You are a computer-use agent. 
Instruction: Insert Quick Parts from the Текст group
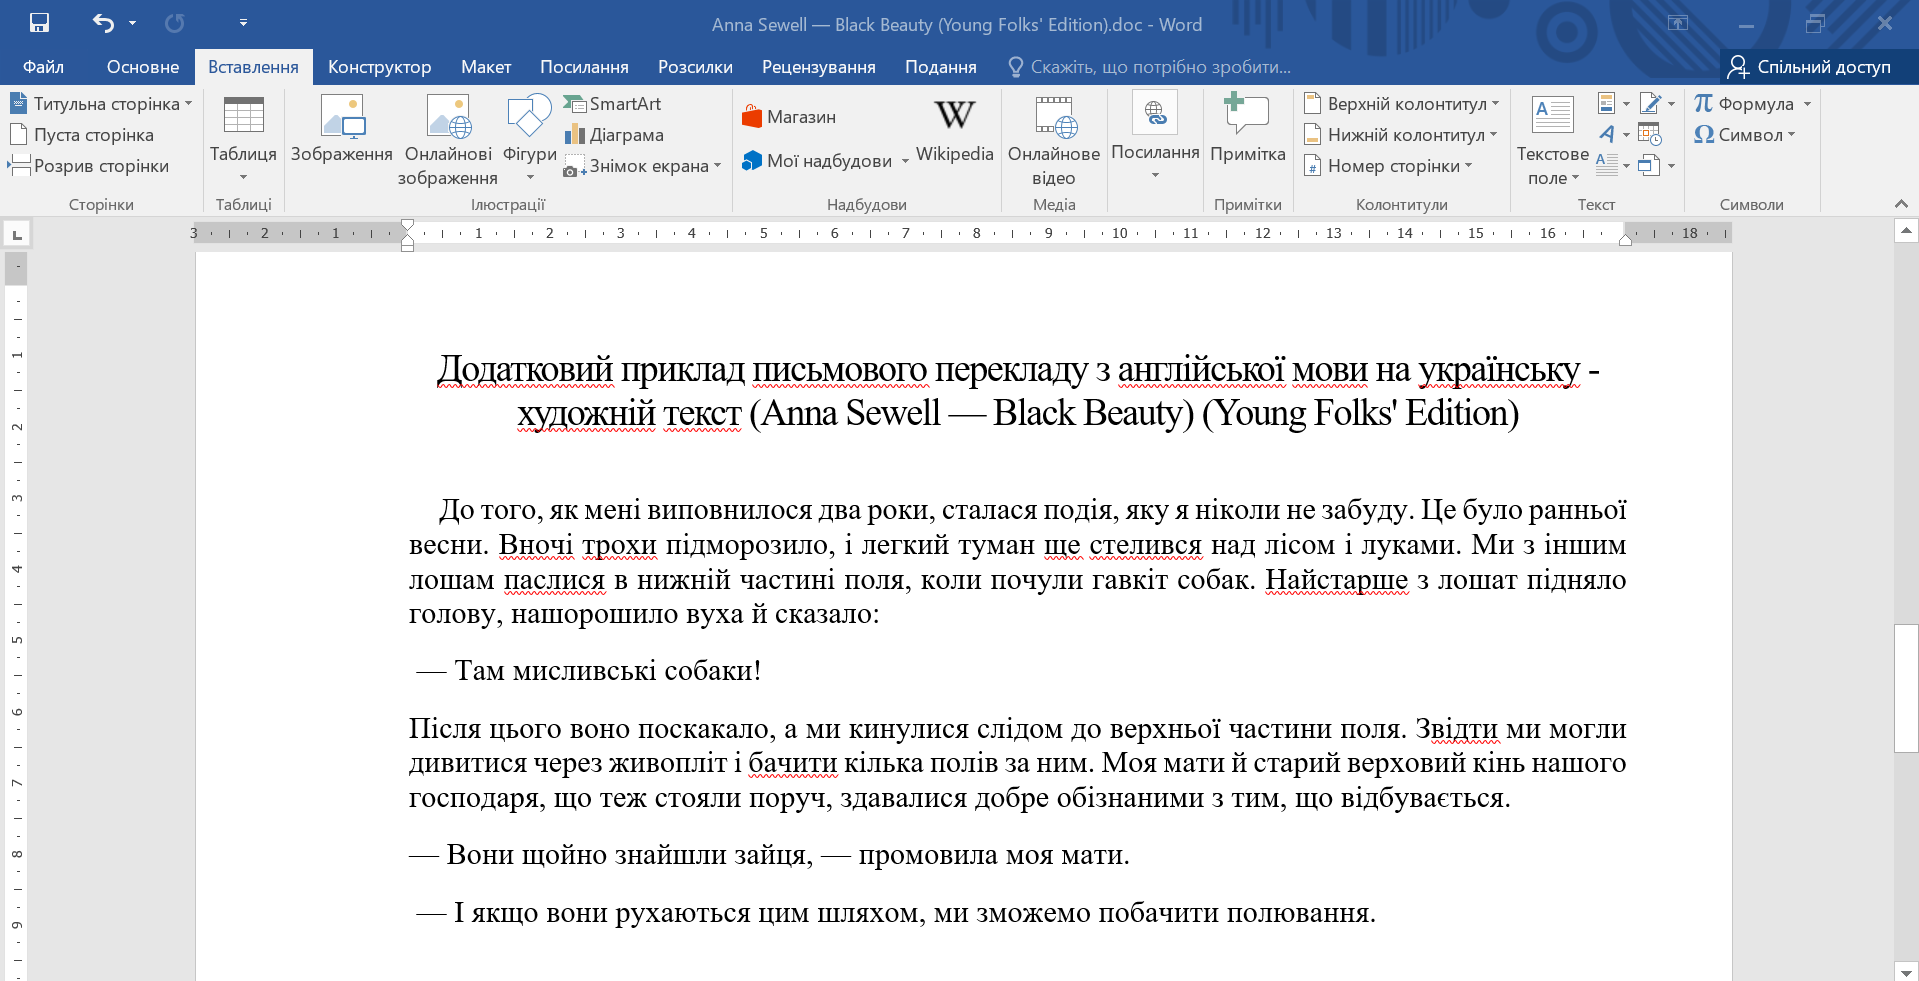(x=1607, y=104)
